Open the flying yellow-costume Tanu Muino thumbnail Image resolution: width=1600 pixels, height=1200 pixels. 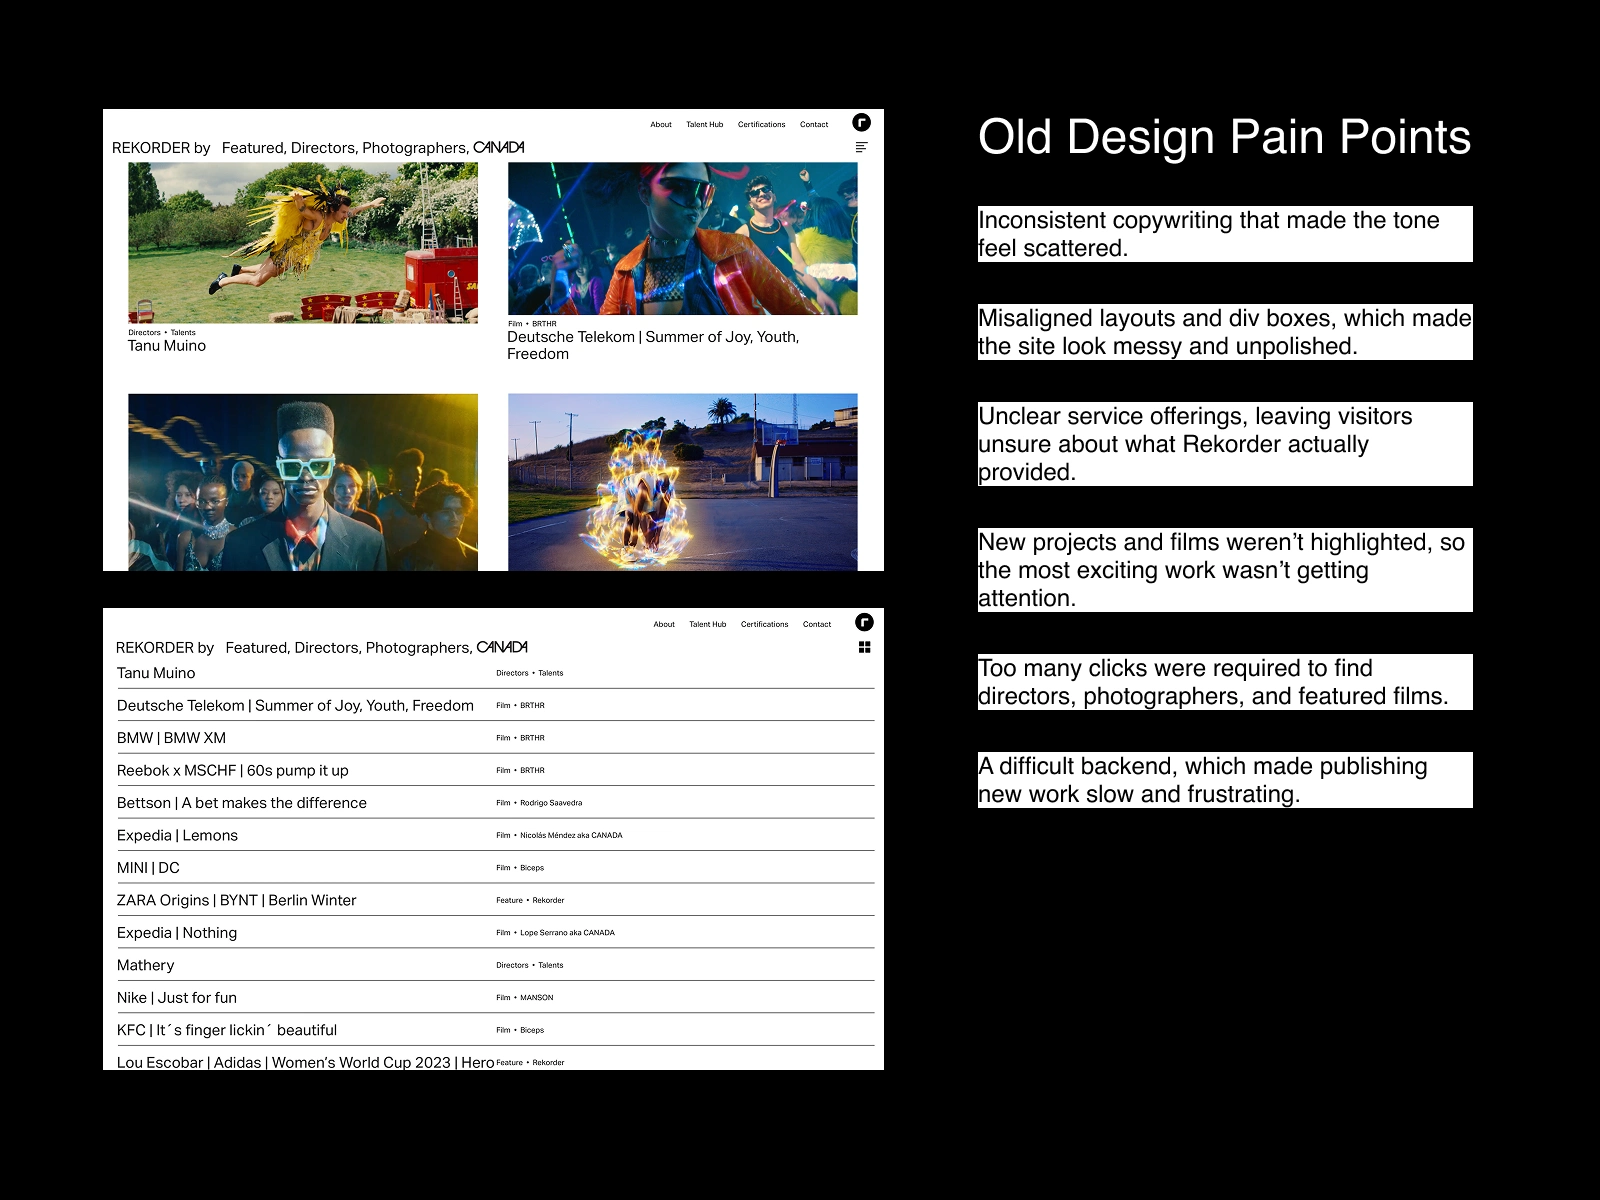click(303, 243)
